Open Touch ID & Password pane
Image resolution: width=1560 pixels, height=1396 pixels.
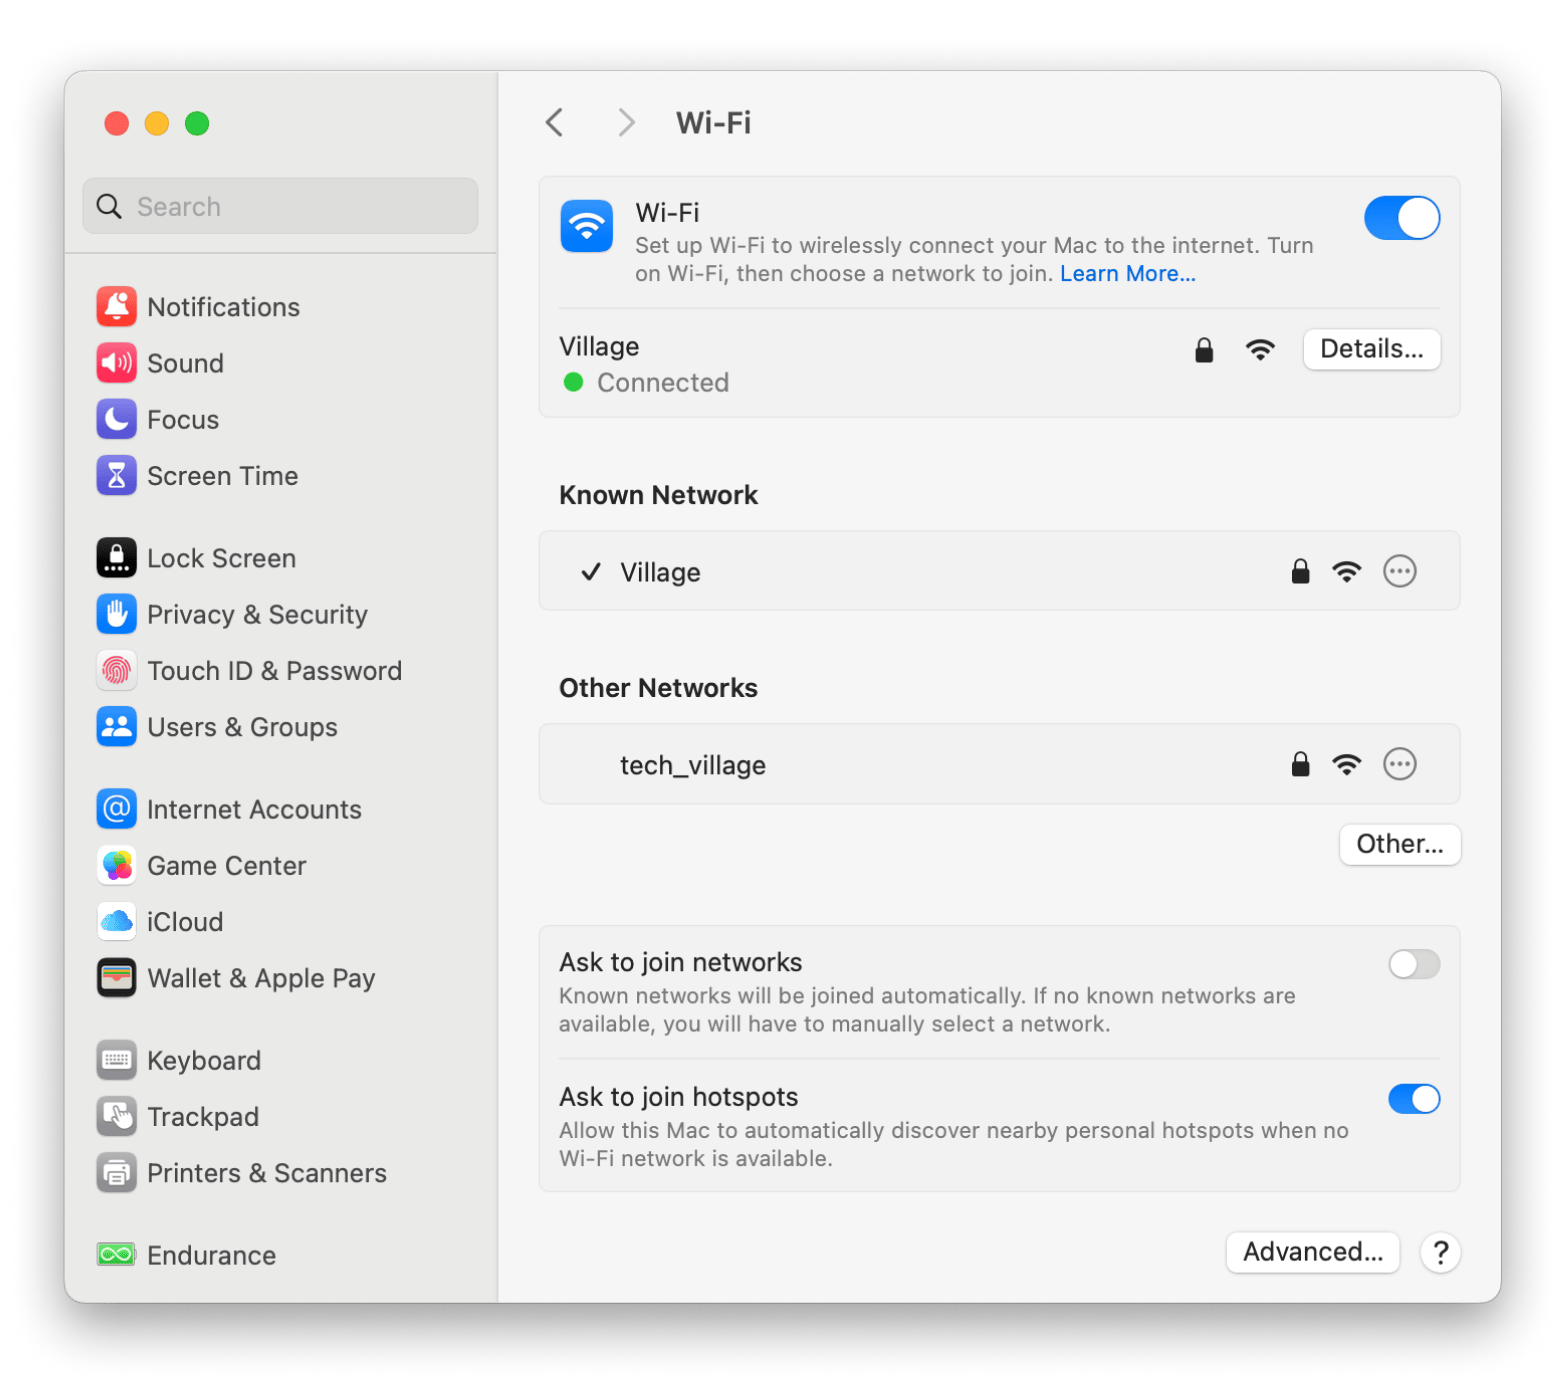[274, 671]
